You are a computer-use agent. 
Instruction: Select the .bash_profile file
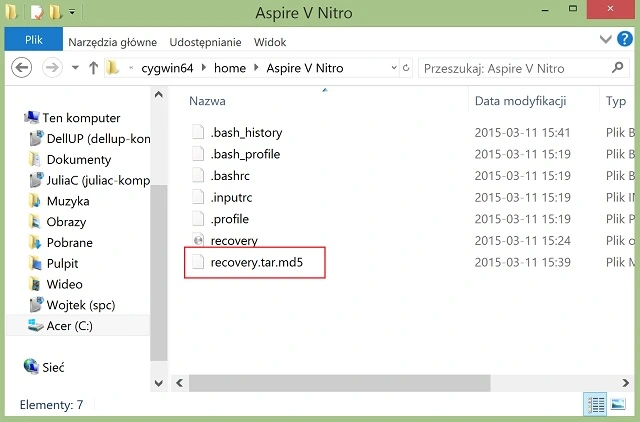click(x=245, y=154)
